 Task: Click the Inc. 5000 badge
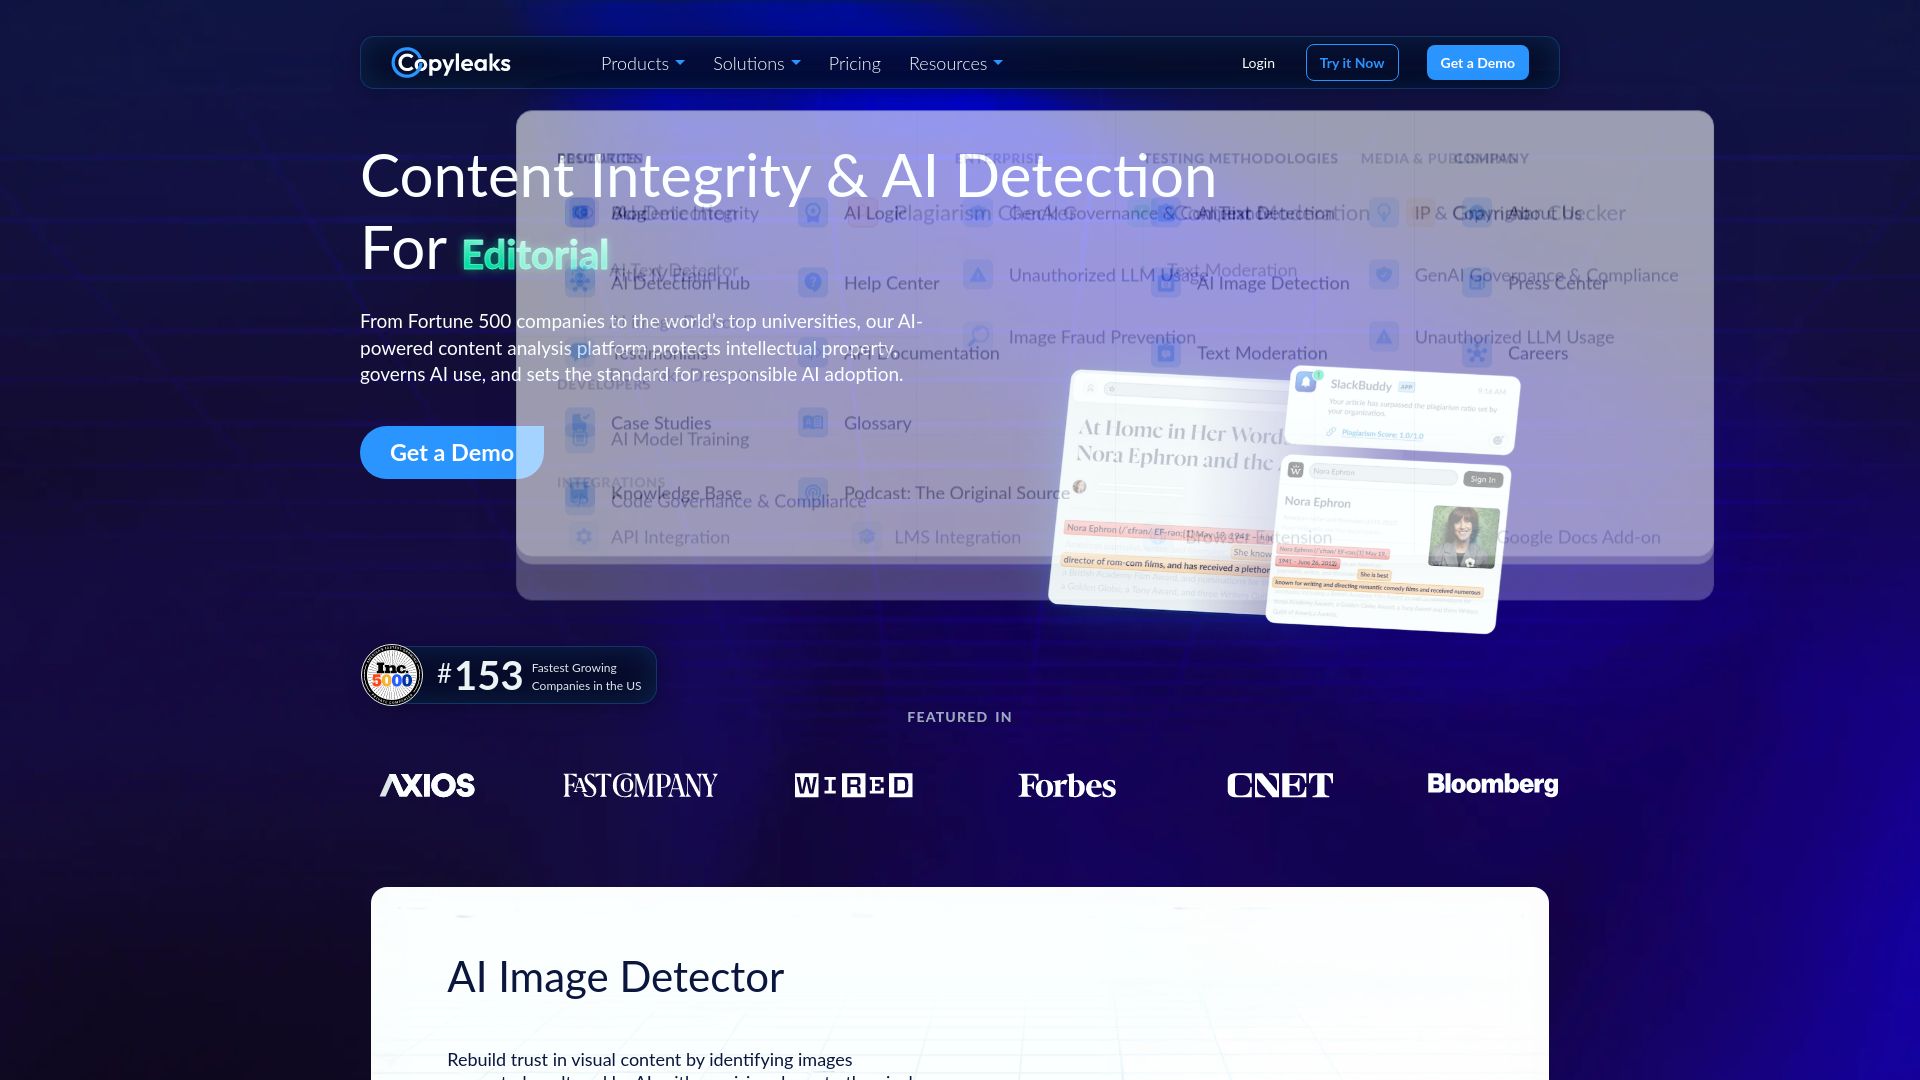click(392, 675)
